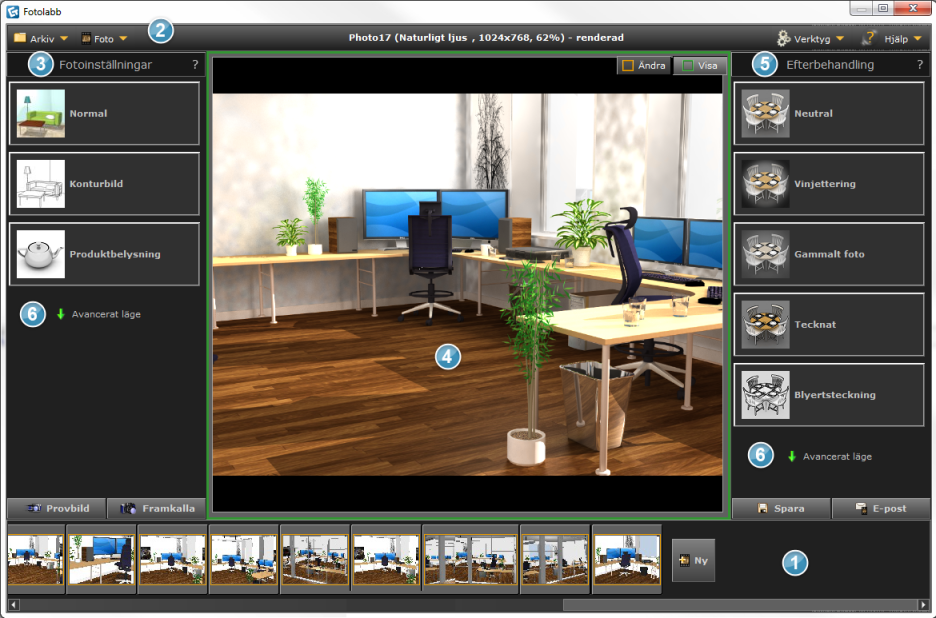Click the Ny new photo button
Screen dimensions: 936x618
click(694, 561)
